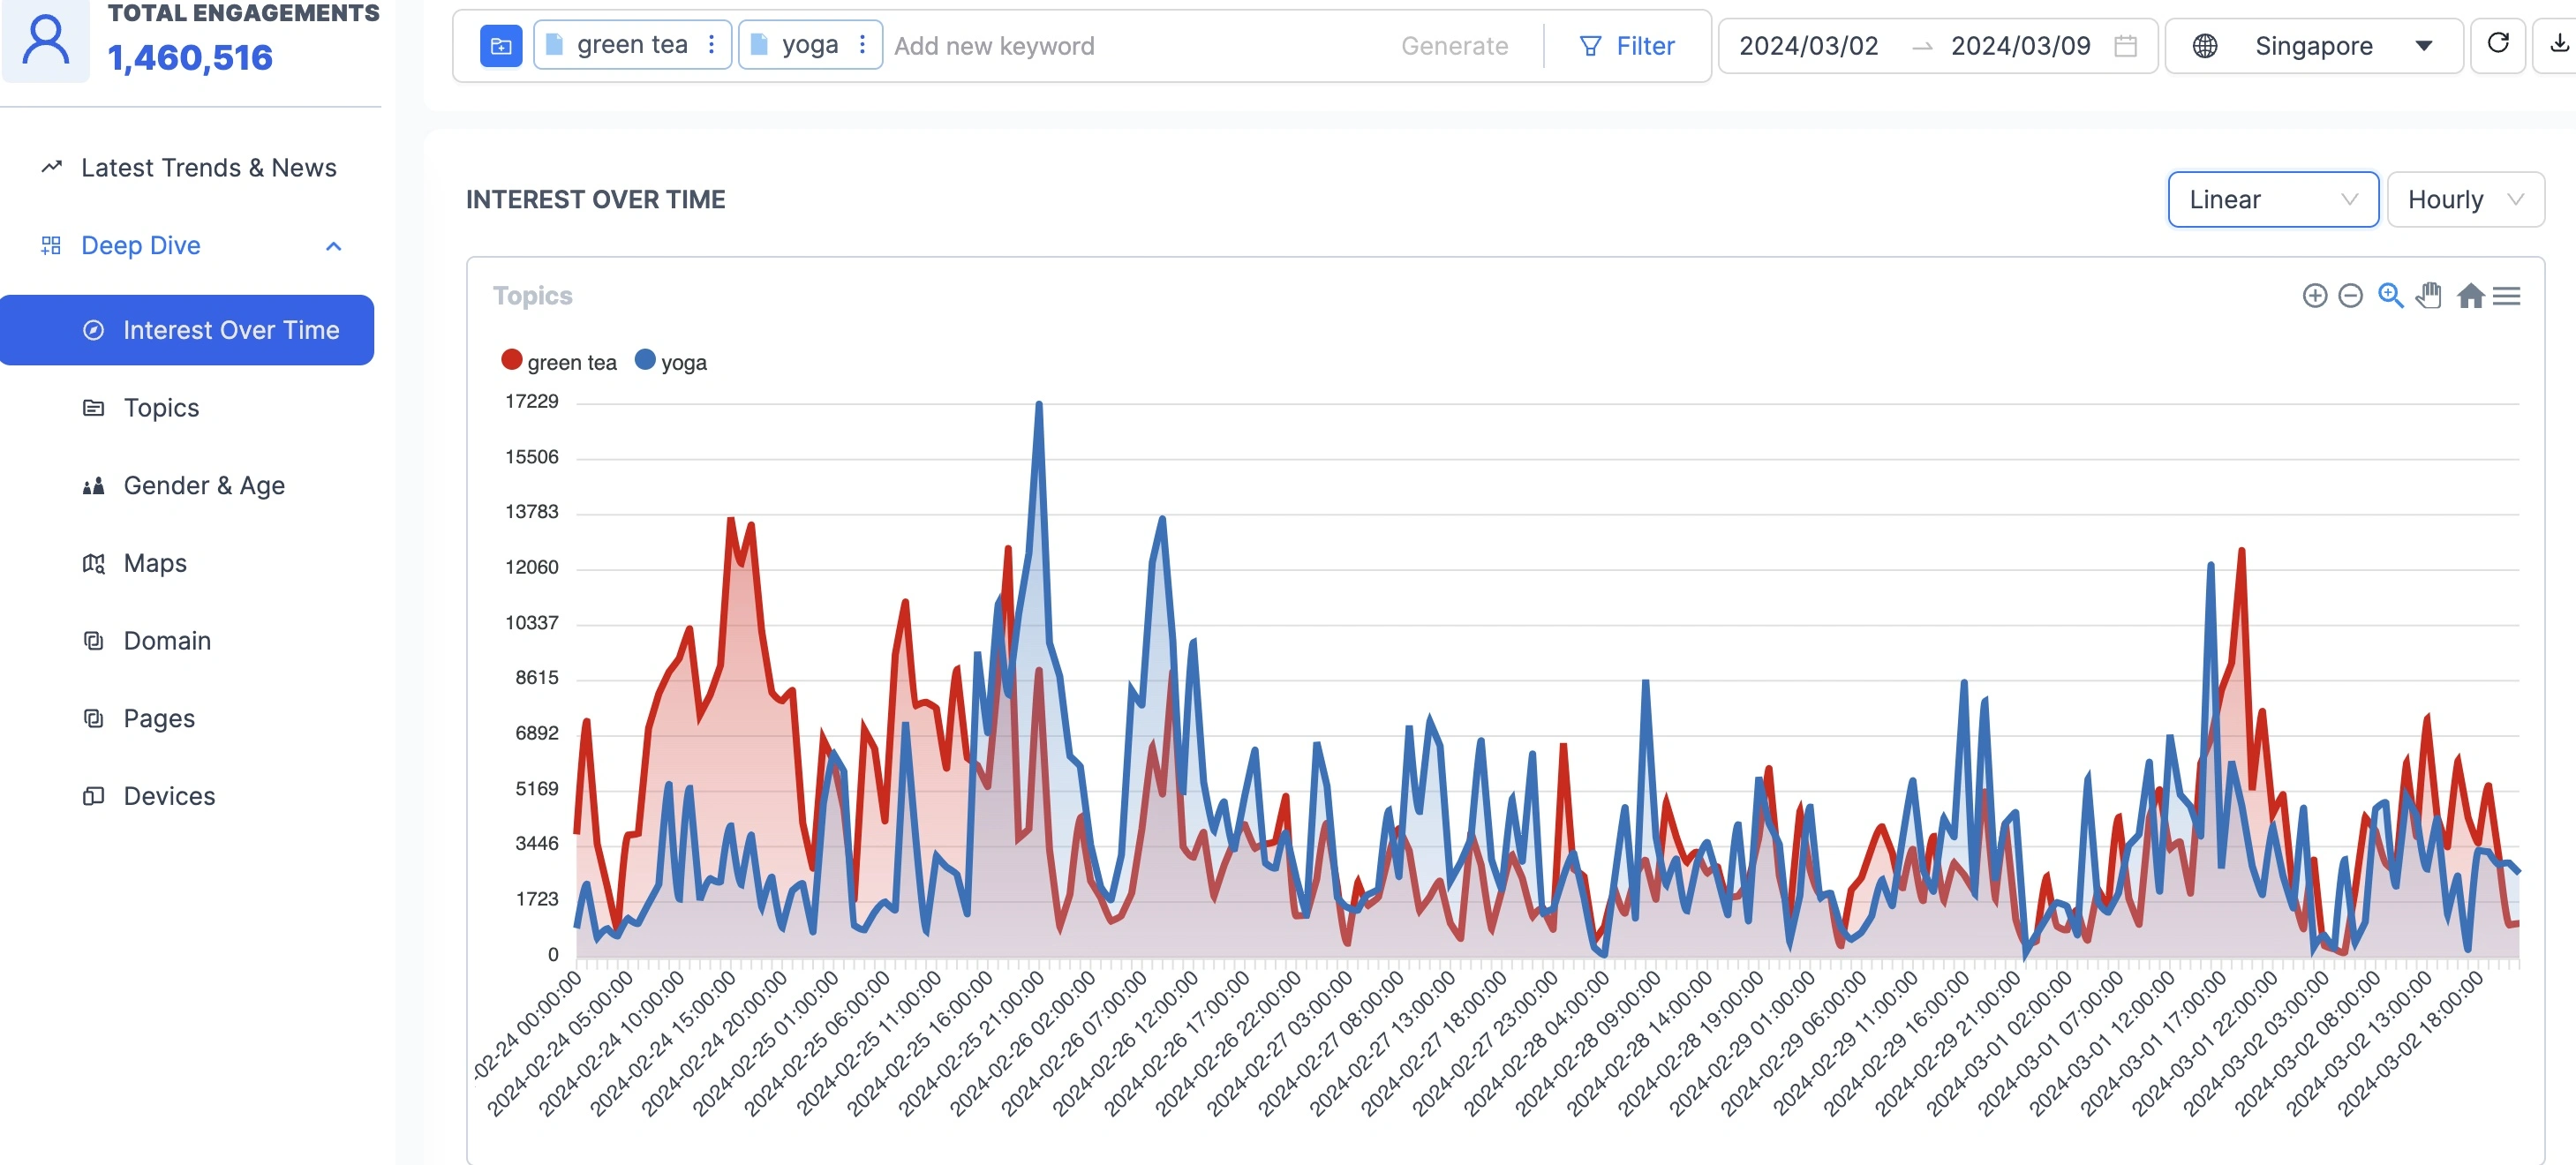Viewport: 2576px width, 1165px height.
Task: Open the Hourly interval dropdown
Action: (x=2465, y=199)
